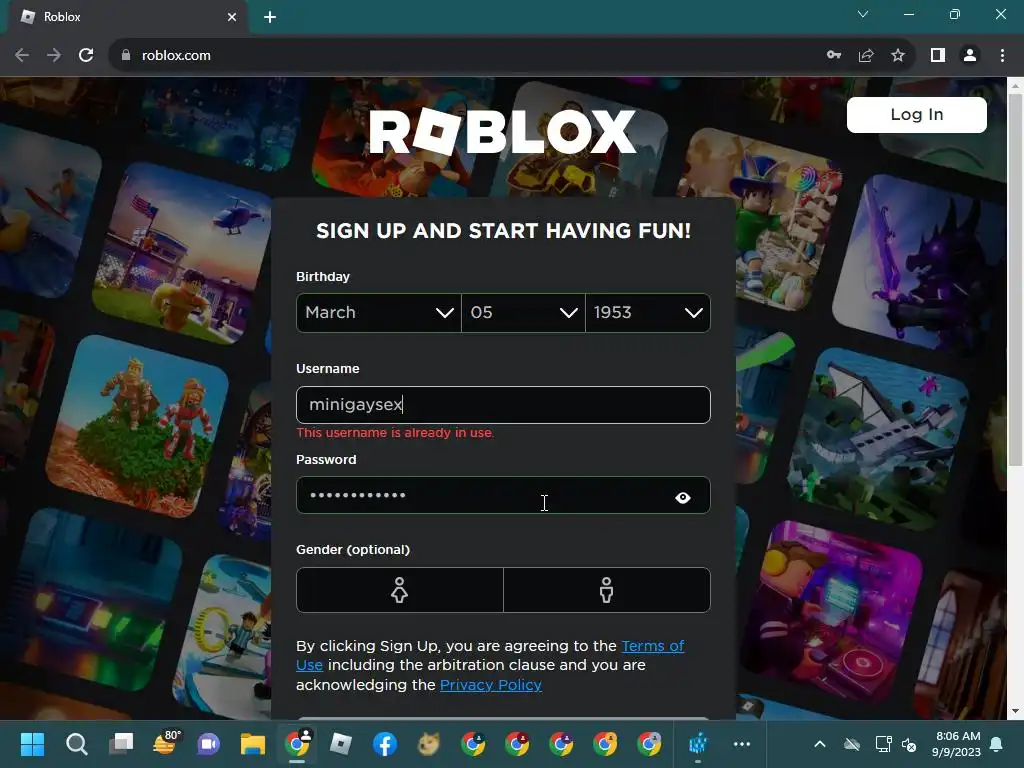Click the OneDrive cloud tray icon
The width and height of the screenshot is (1024, 768).
(x=852, y=744)
